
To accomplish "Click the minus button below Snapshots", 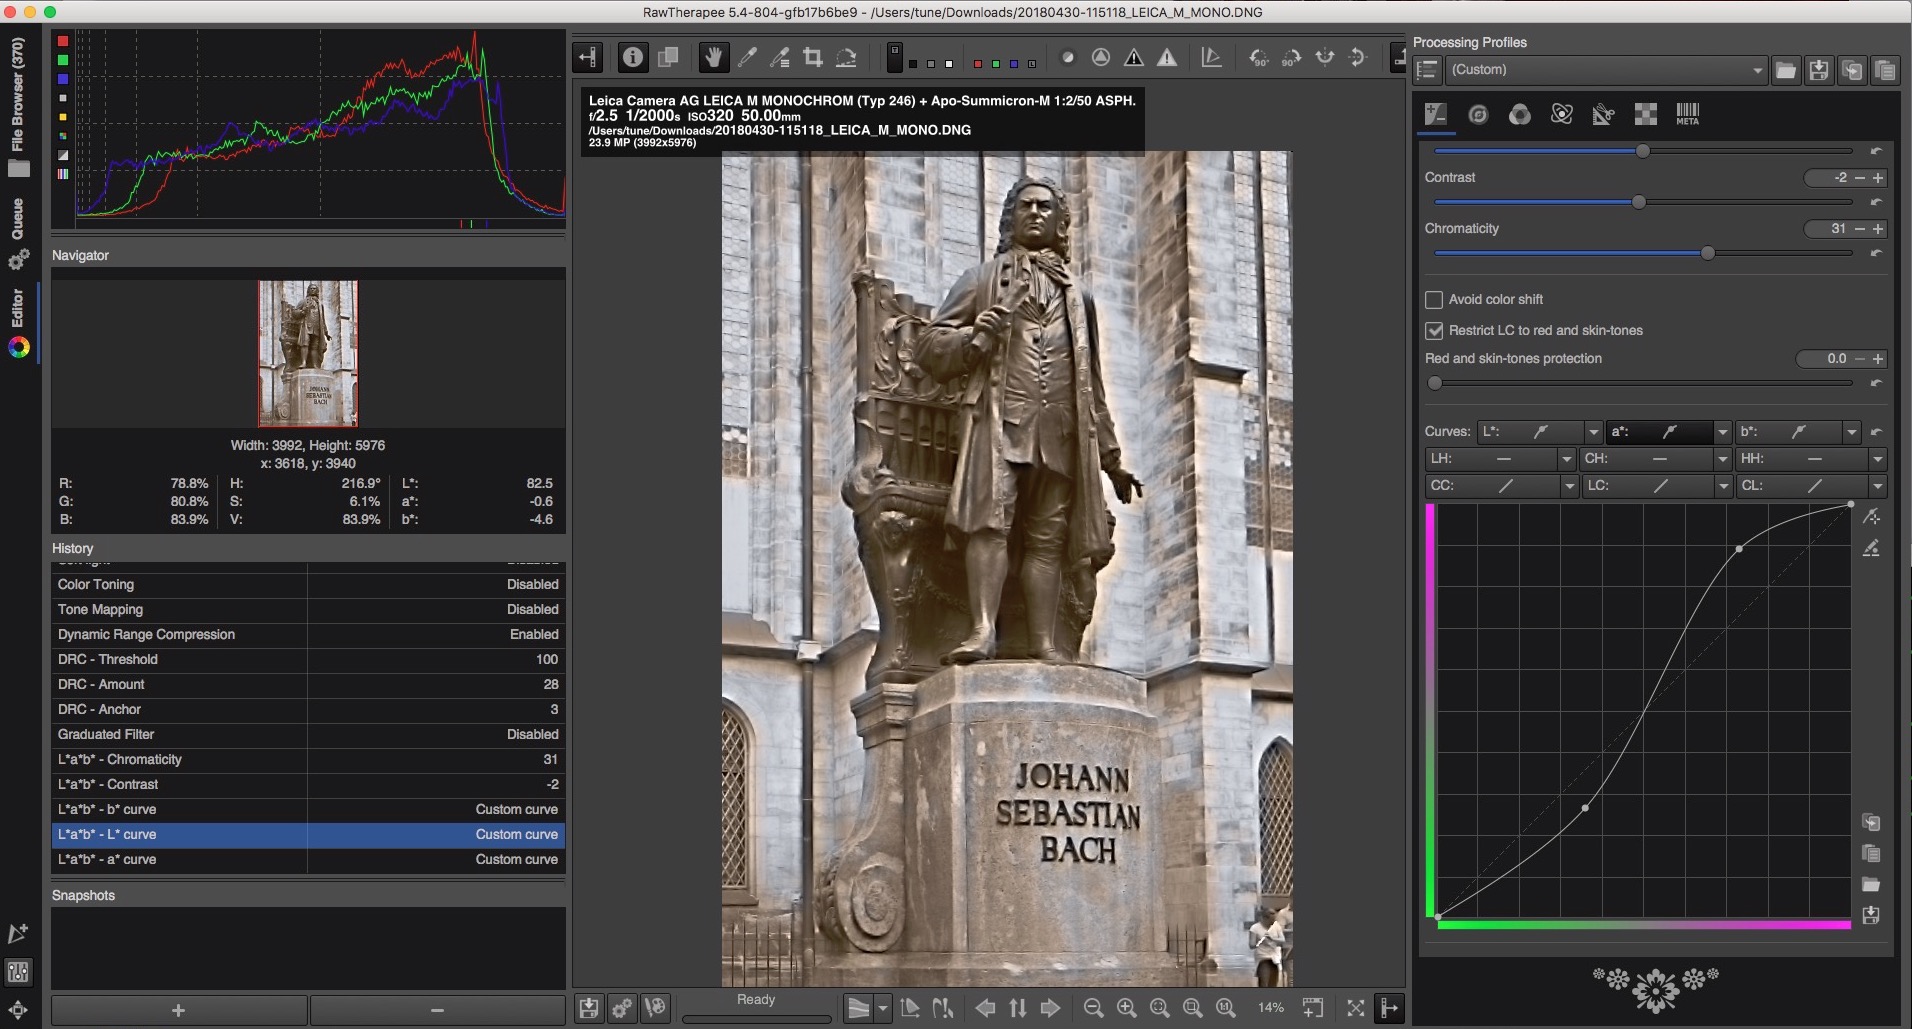I will 437,1009.
